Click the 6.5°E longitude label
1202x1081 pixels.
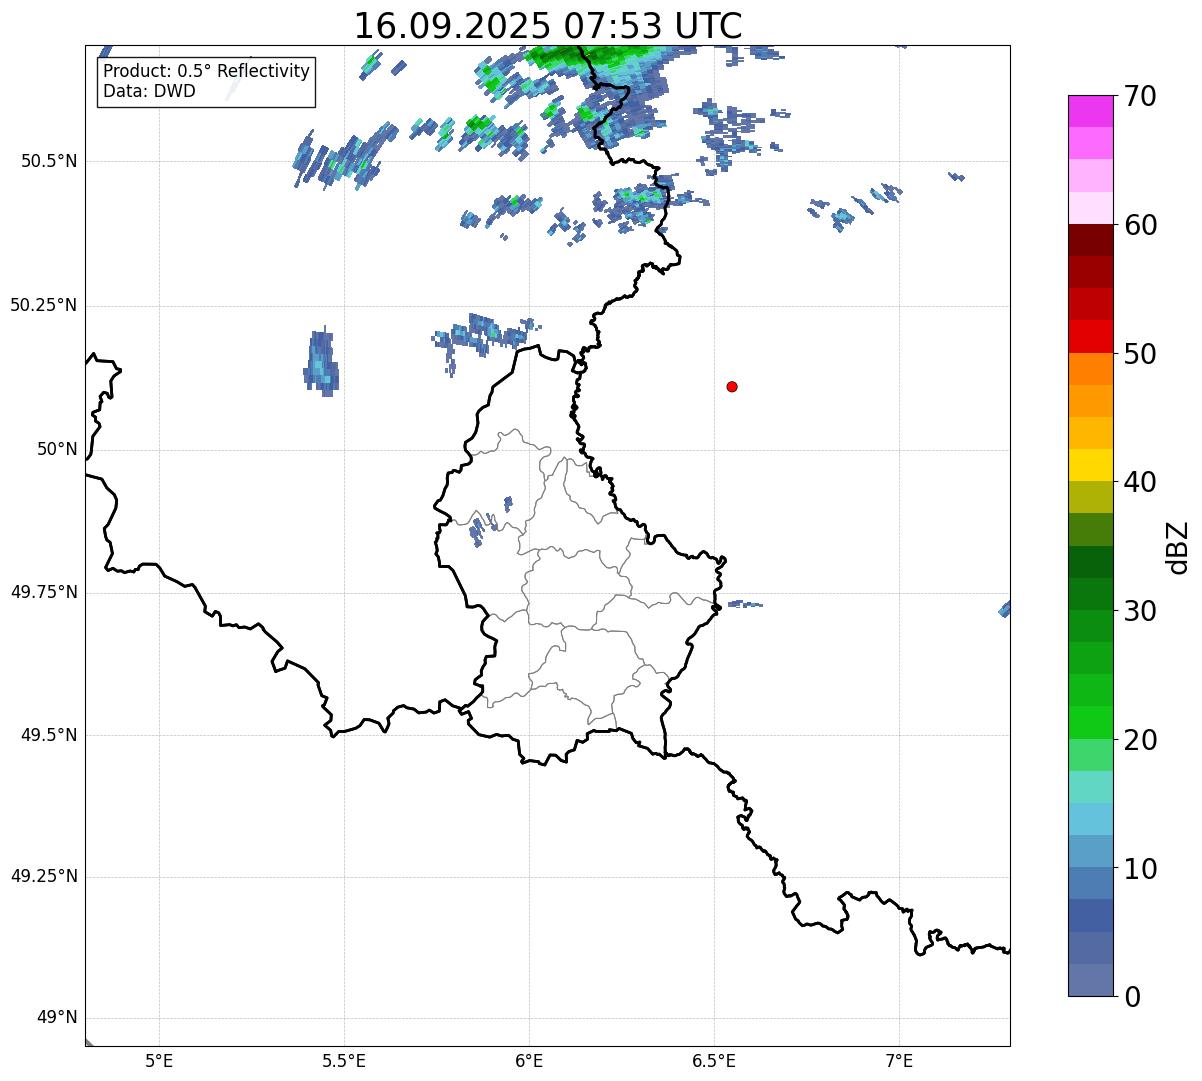(714, 1060)
